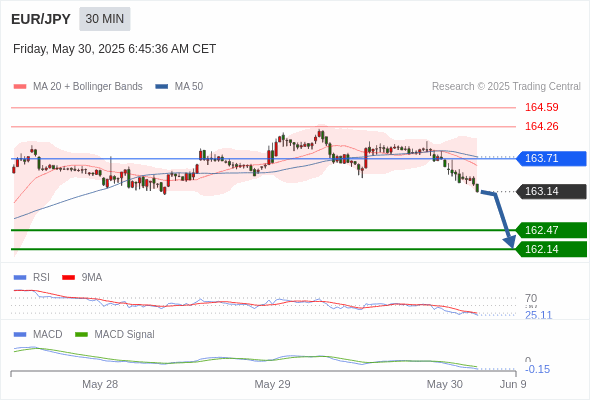Click the 30 MIN timeframe button
The height and width of the screenshot is (400, 590).
point(105,19)
